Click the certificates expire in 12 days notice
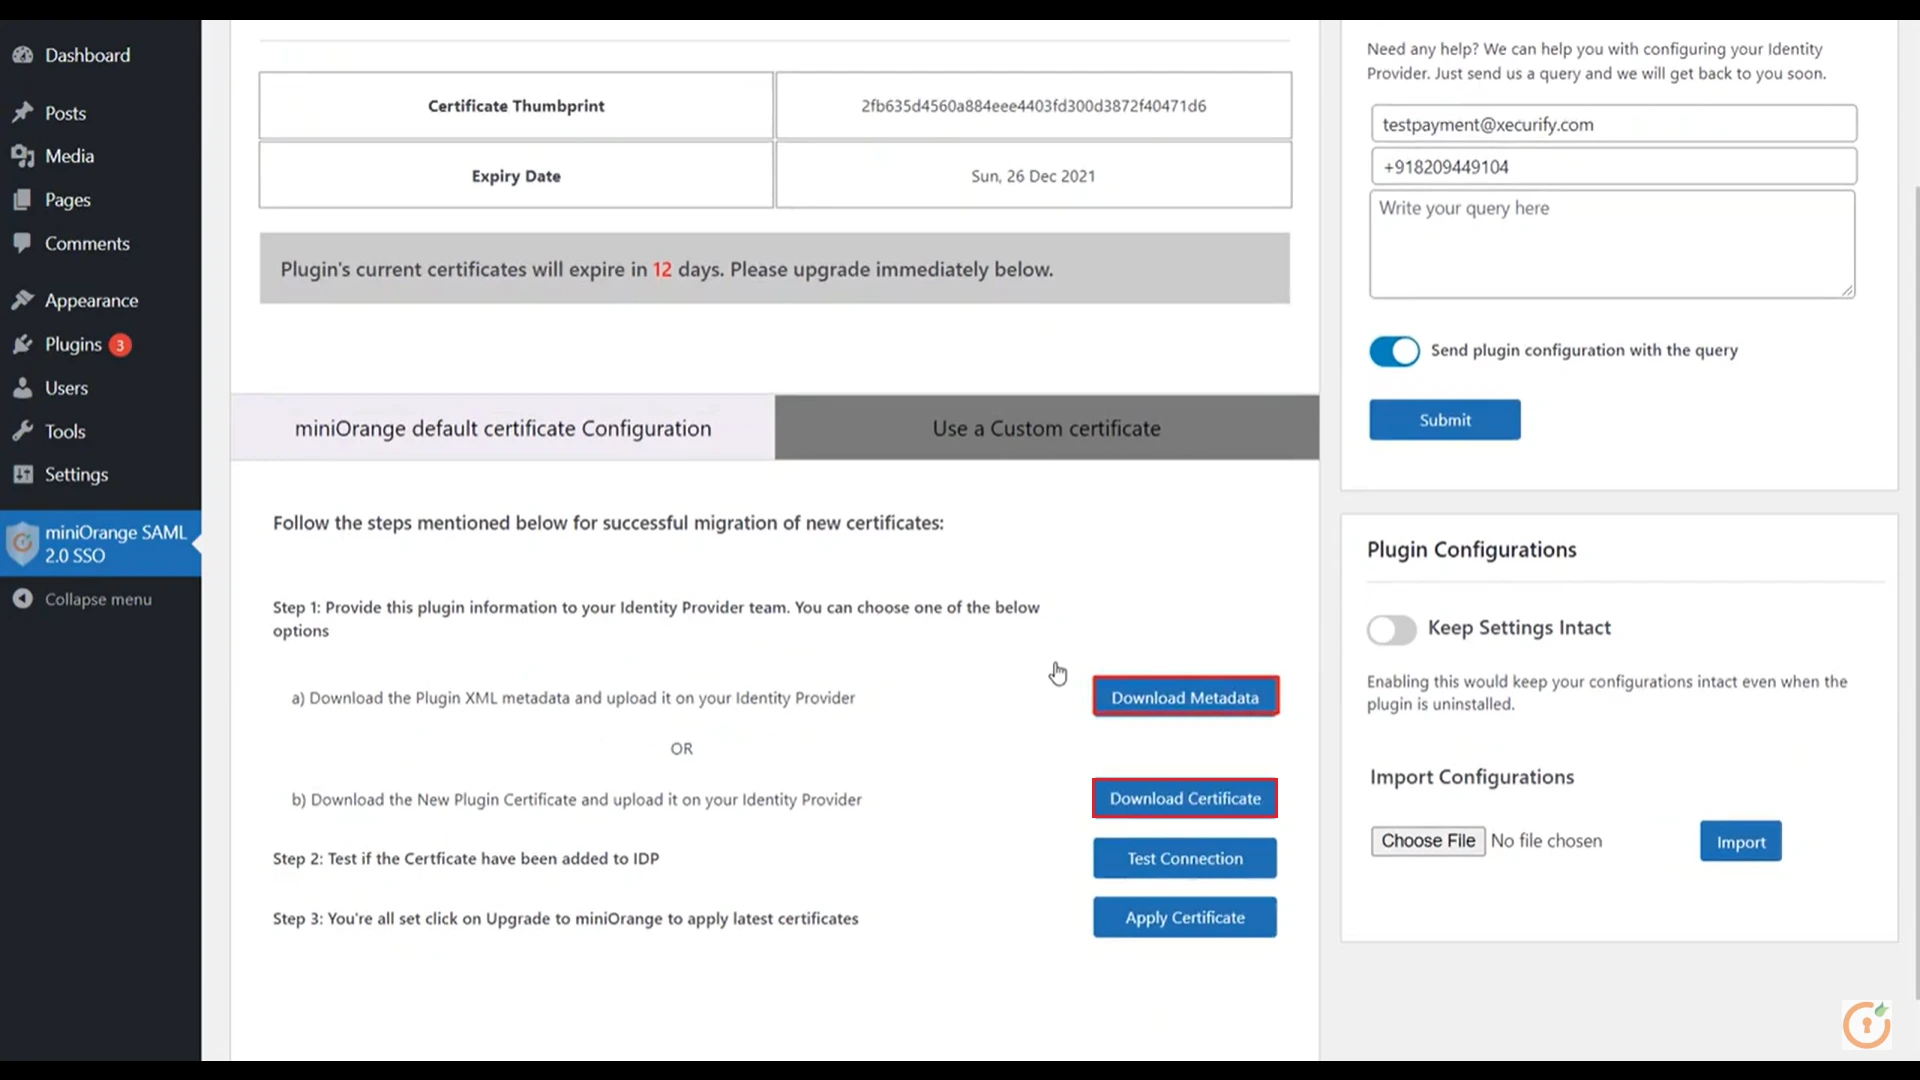 (775, 269)
